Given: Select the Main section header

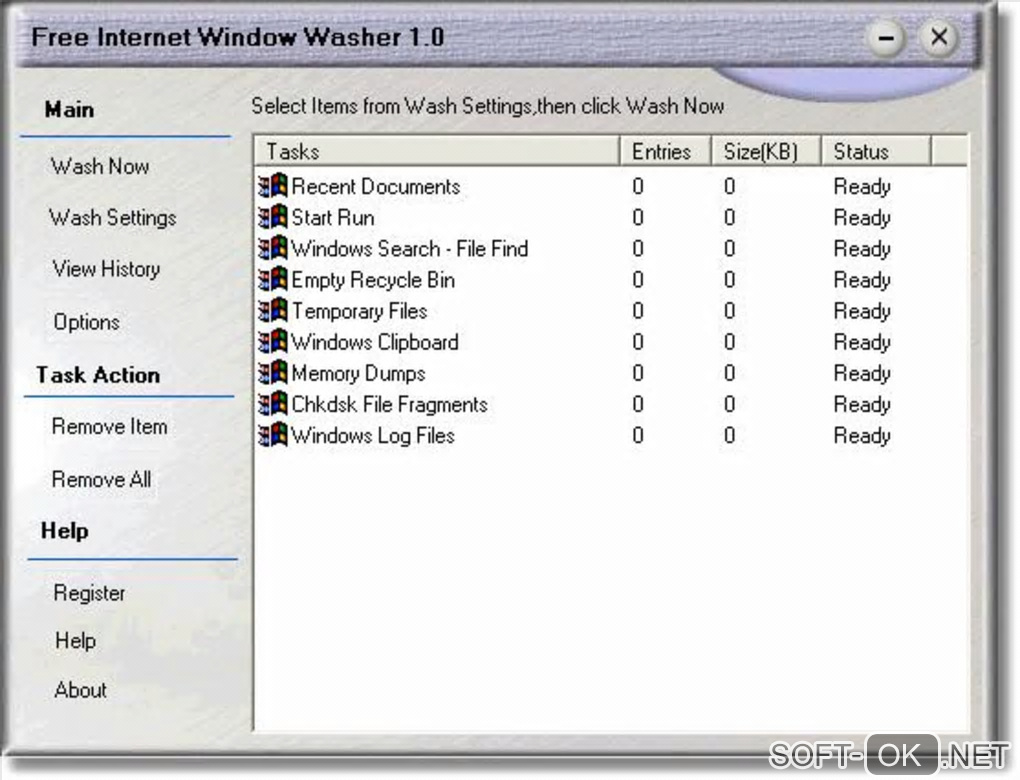Looking at the screenshot, I should click(69, 109).
